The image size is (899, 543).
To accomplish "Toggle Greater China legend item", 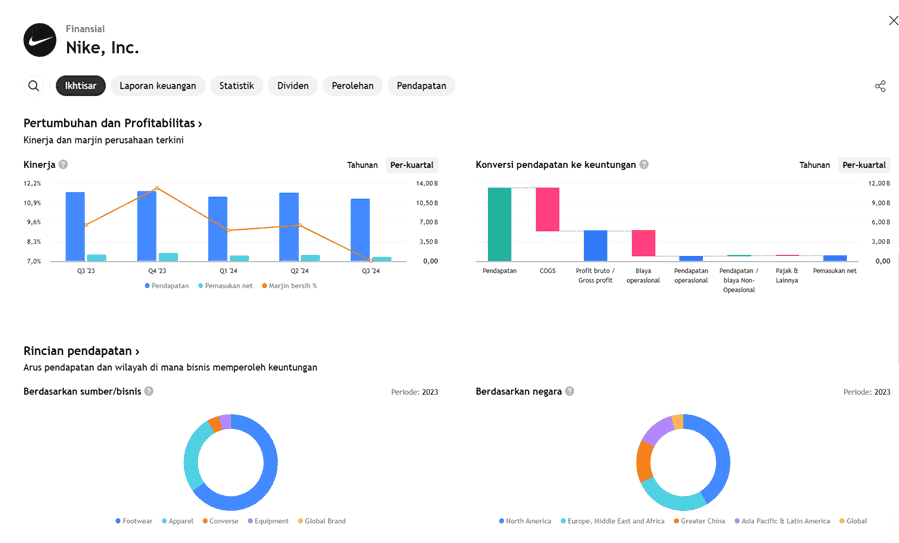I will [699, 521].
